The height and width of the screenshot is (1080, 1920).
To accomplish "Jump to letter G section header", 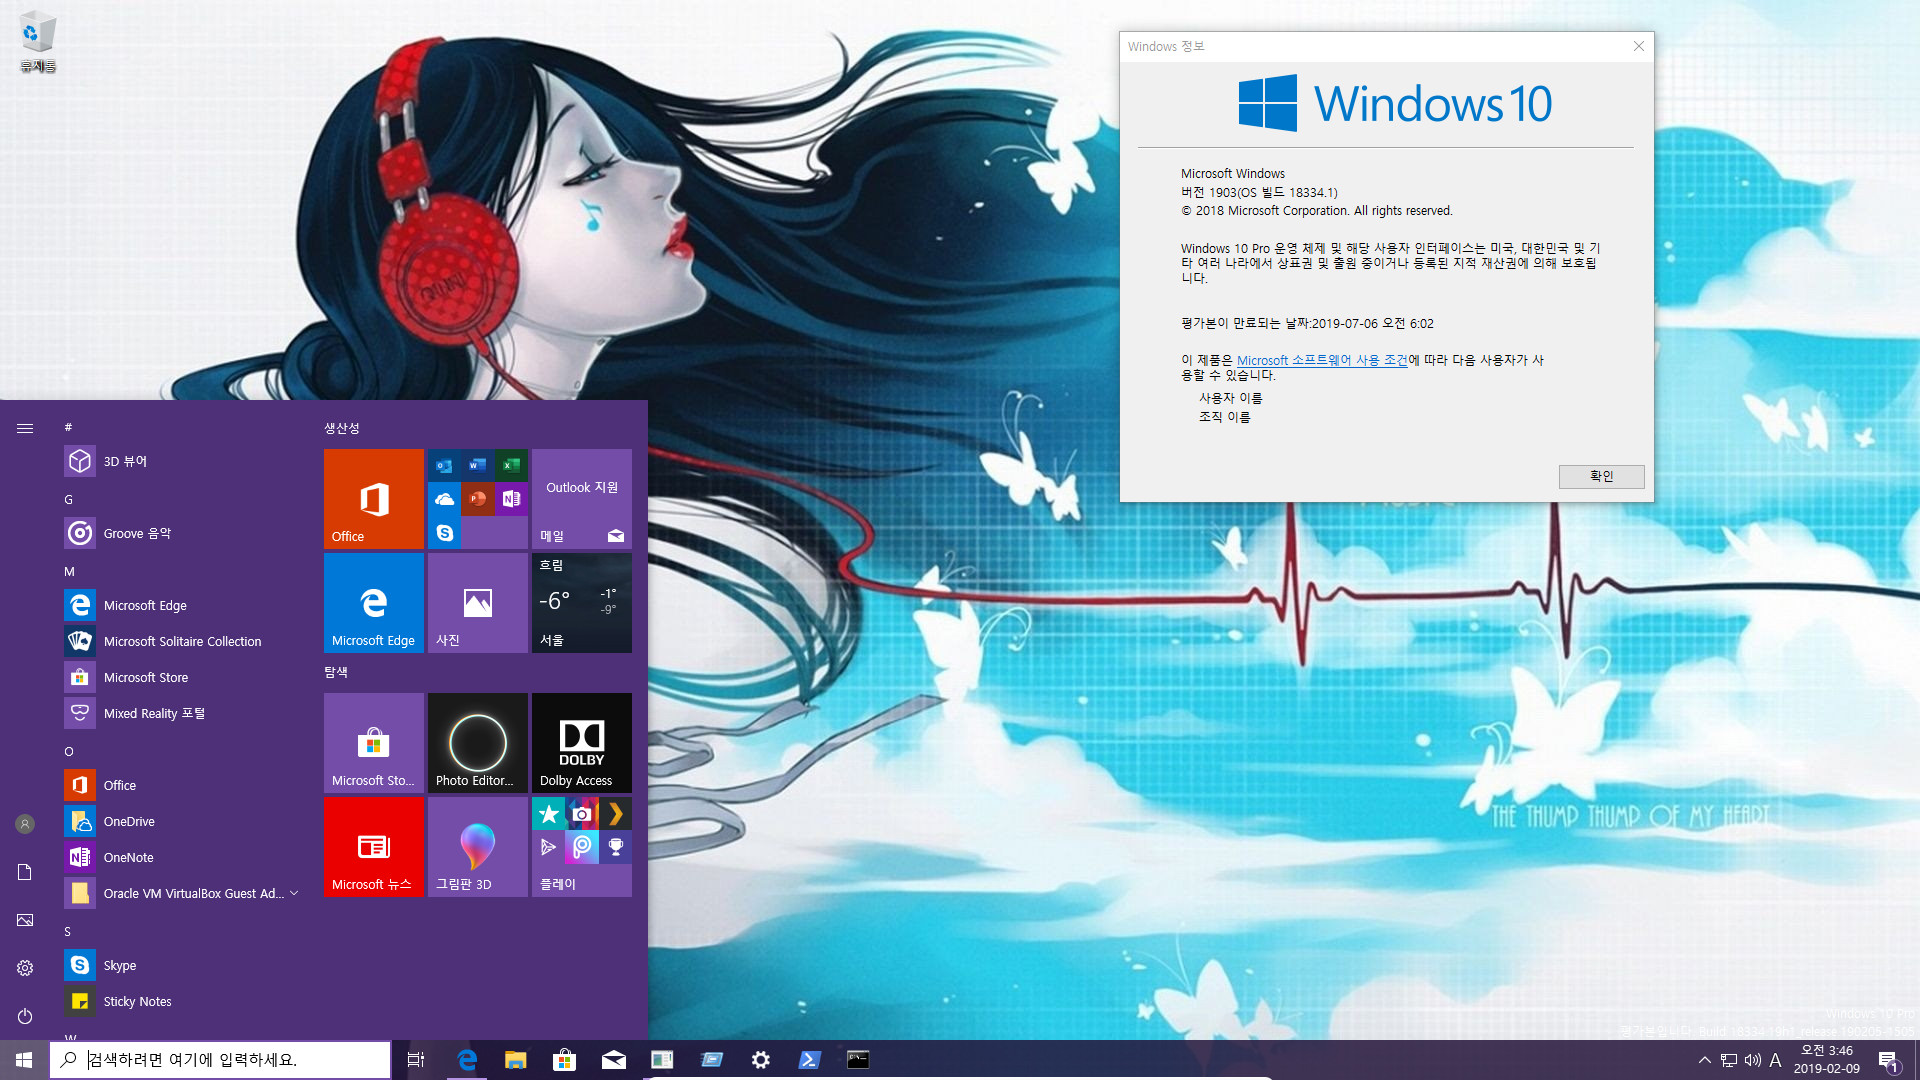I will click(69, 499).
